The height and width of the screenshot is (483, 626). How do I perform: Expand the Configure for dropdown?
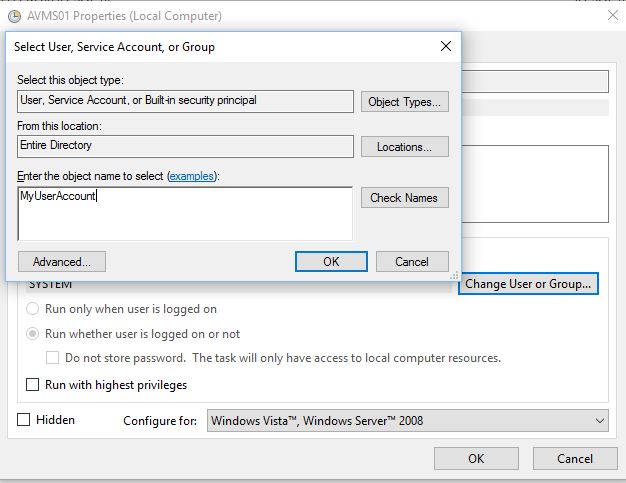408,420
